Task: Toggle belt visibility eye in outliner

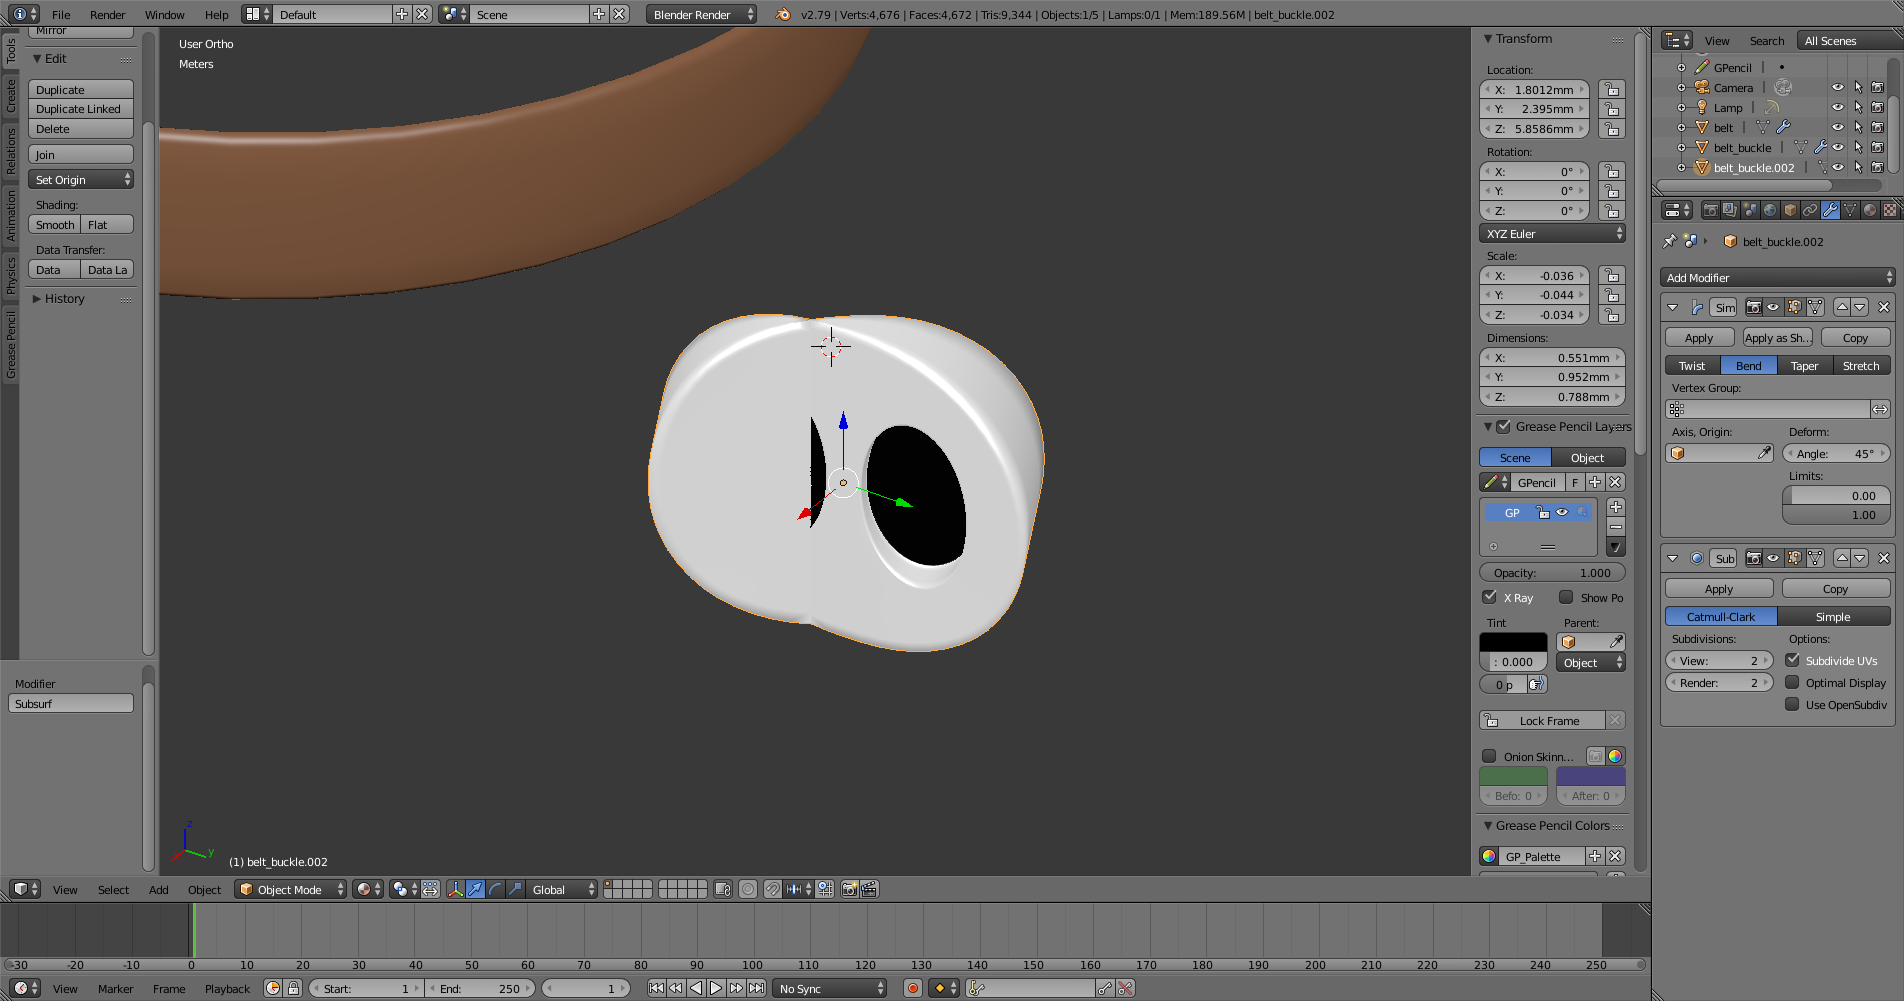Action: (1838, 127)
